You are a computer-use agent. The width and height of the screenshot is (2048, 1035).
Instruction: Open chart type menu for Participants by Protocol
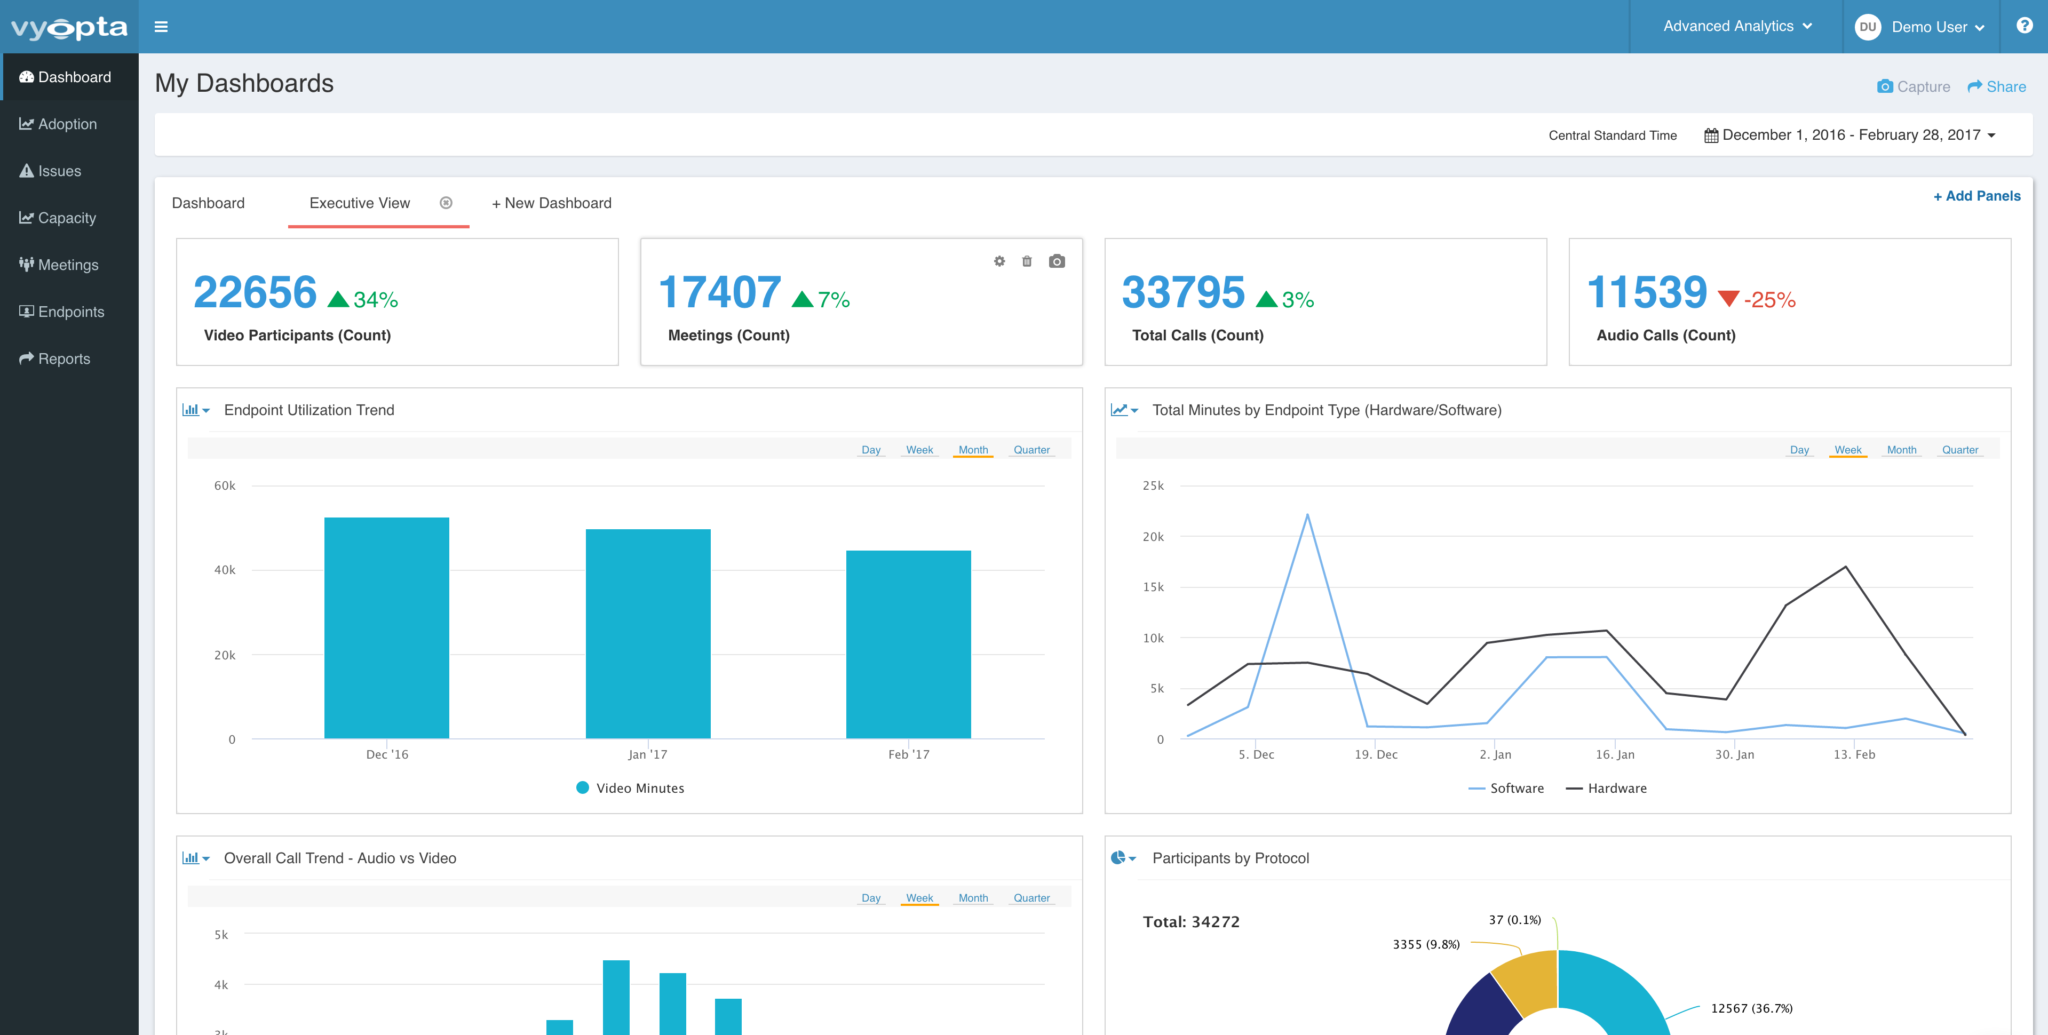1124,858
